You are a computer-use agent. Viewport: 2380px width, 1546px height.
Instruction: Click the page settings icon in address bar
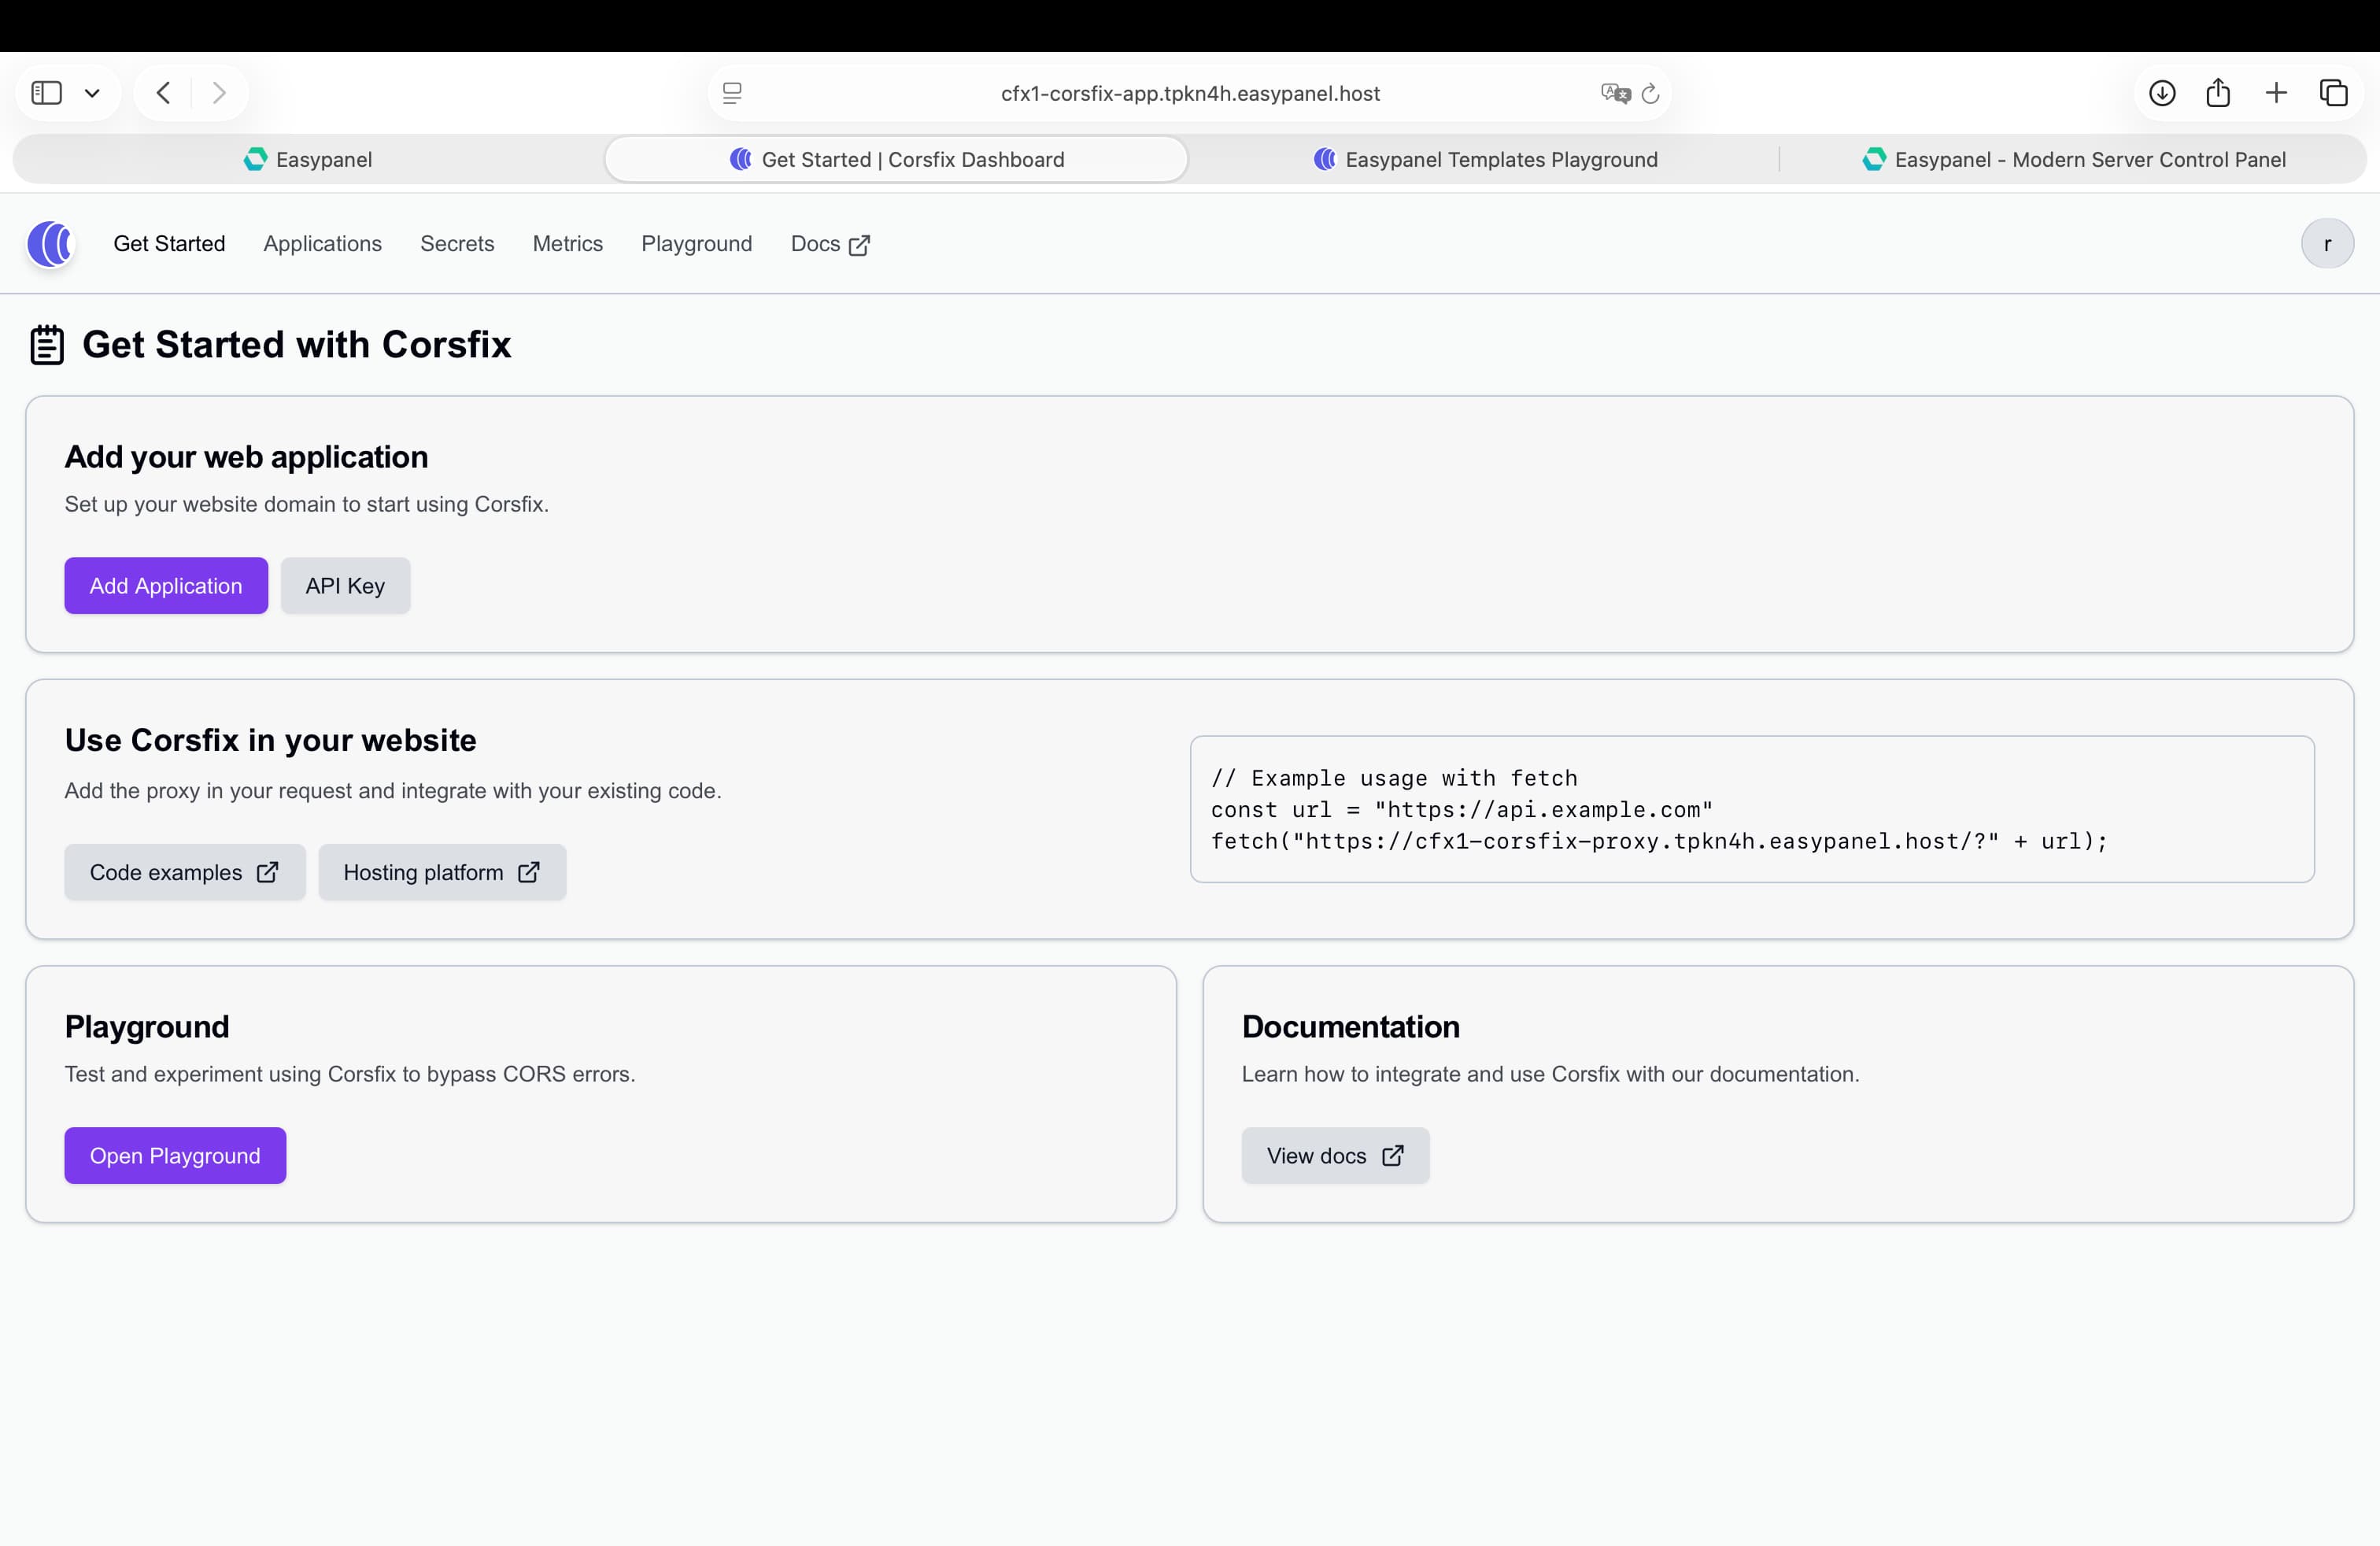[733, 93]
